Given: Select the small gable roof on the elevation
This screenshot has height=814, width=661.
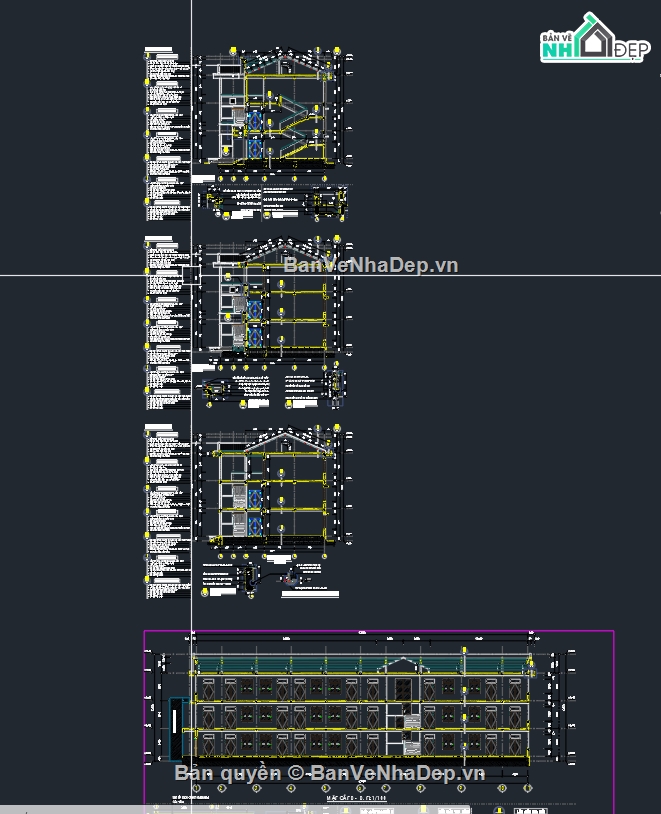Looking at the screenshot, I should coord(403,664).
